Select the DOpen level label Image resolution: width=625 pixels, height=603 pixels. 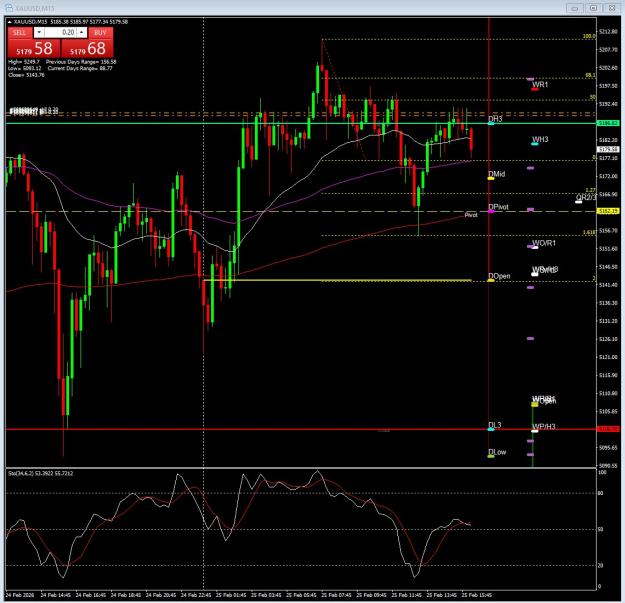click(499, 276)
